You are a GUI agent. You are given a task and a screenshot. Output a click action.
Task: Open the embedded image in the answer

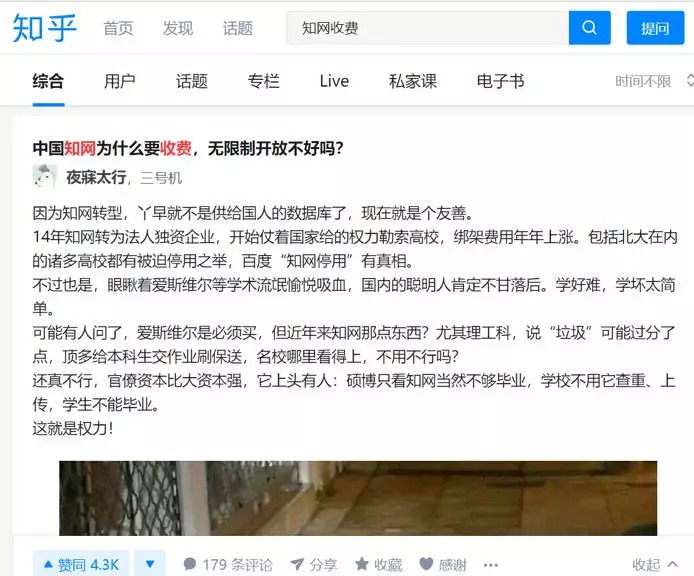point(358,498)
